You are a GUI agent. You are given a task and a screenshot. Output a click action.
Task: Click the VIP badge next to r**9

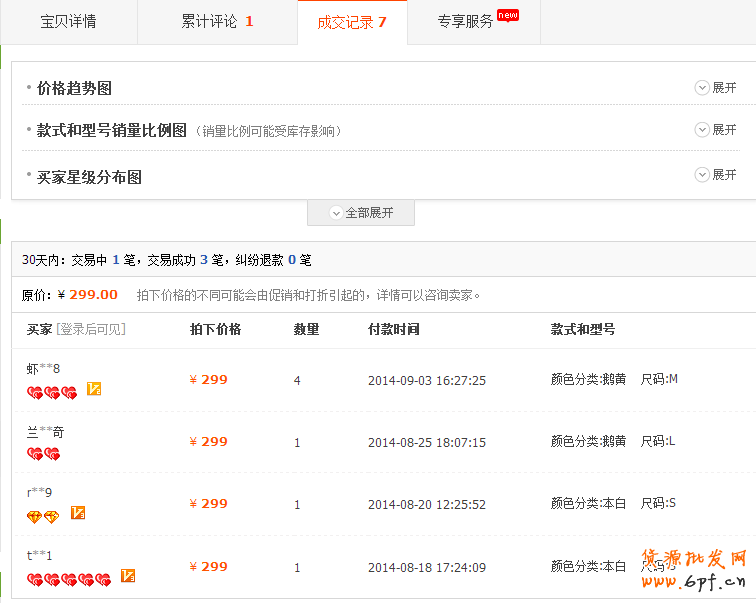pos(77,513)
